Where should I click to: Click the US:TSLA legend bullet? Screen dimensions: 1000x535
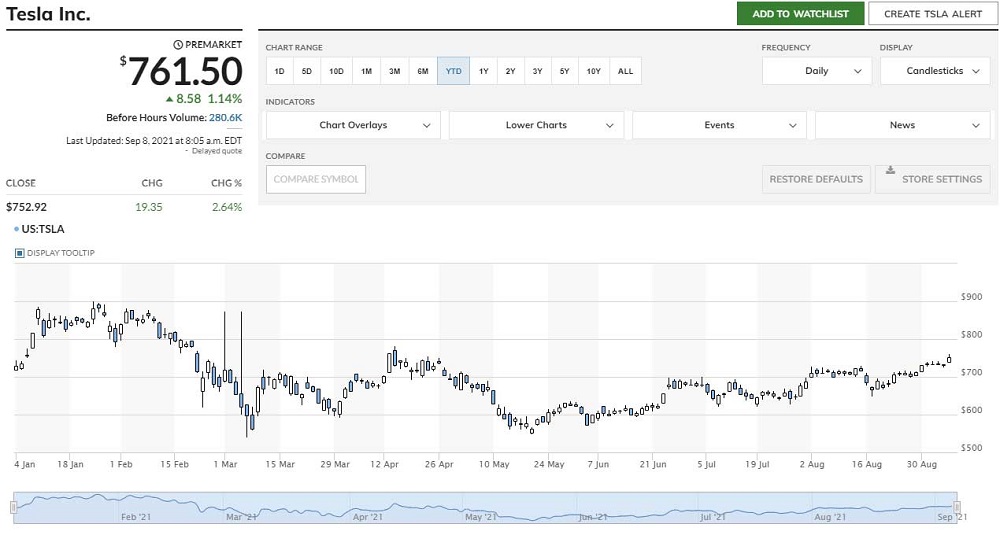[x=16, y=229]
